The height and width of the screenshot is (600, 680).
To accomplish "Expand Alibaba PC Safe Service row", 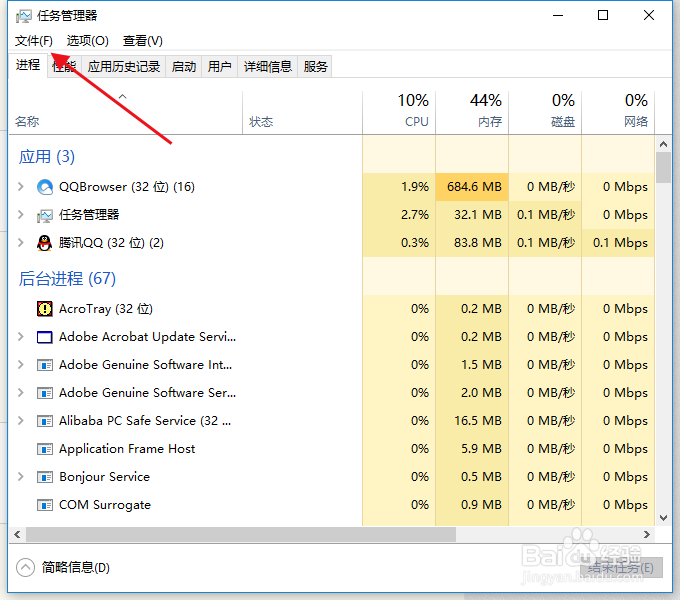I will click(20, 421).
